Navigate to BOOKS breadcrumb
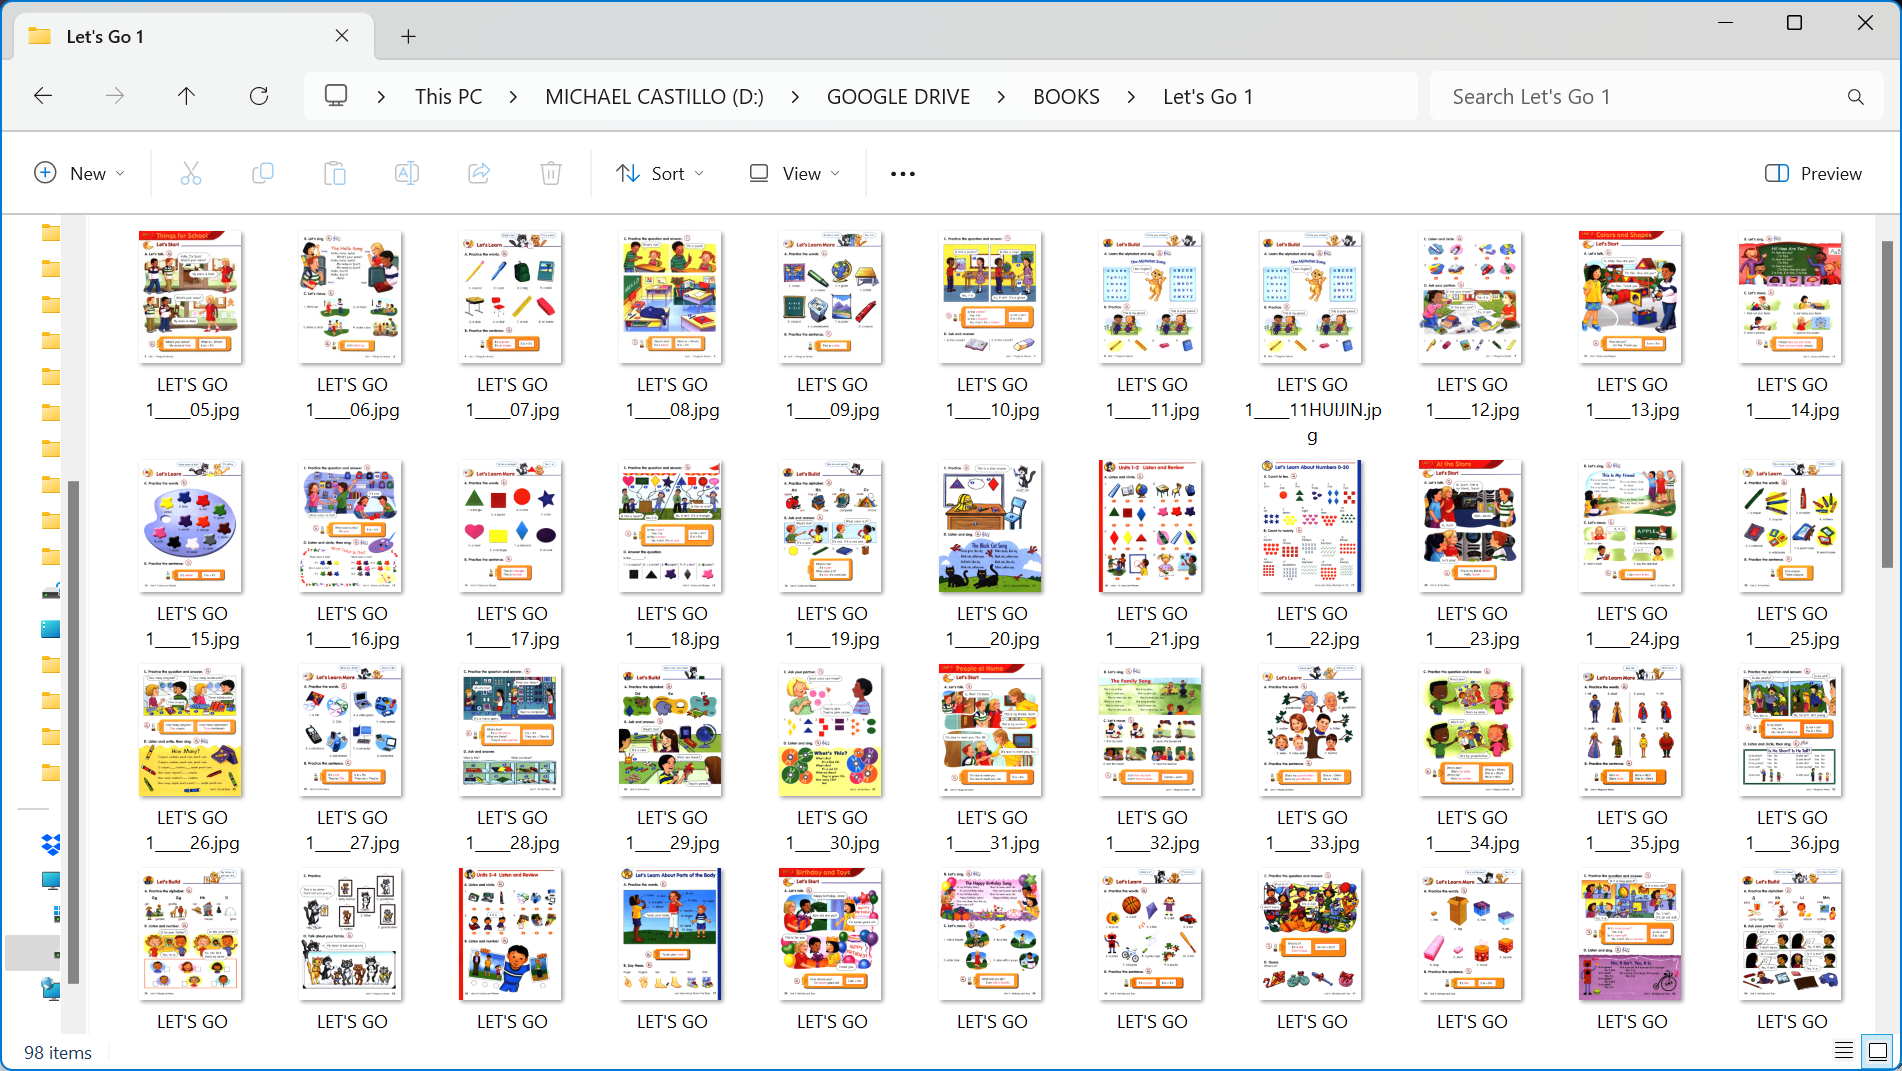Screen dimensions: 1902x1071 click(1066, 97)
